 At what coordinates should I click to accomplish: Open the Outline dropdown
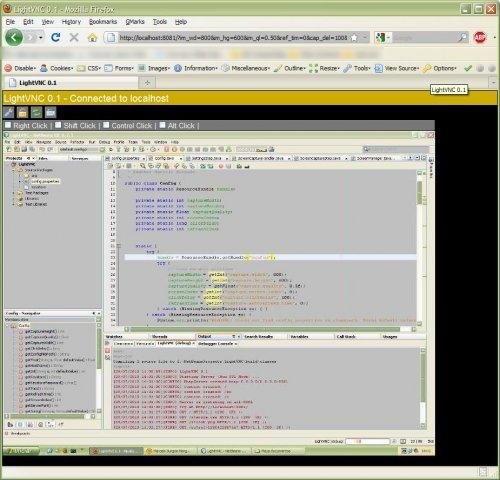click(x=290, y=68)
